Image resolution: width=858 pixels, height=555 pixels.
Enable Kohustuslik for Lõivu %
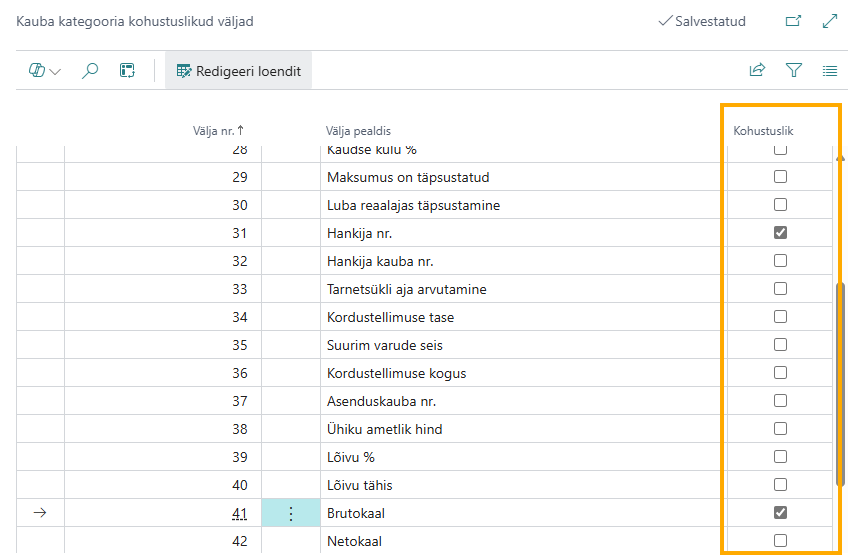[780, 456]
